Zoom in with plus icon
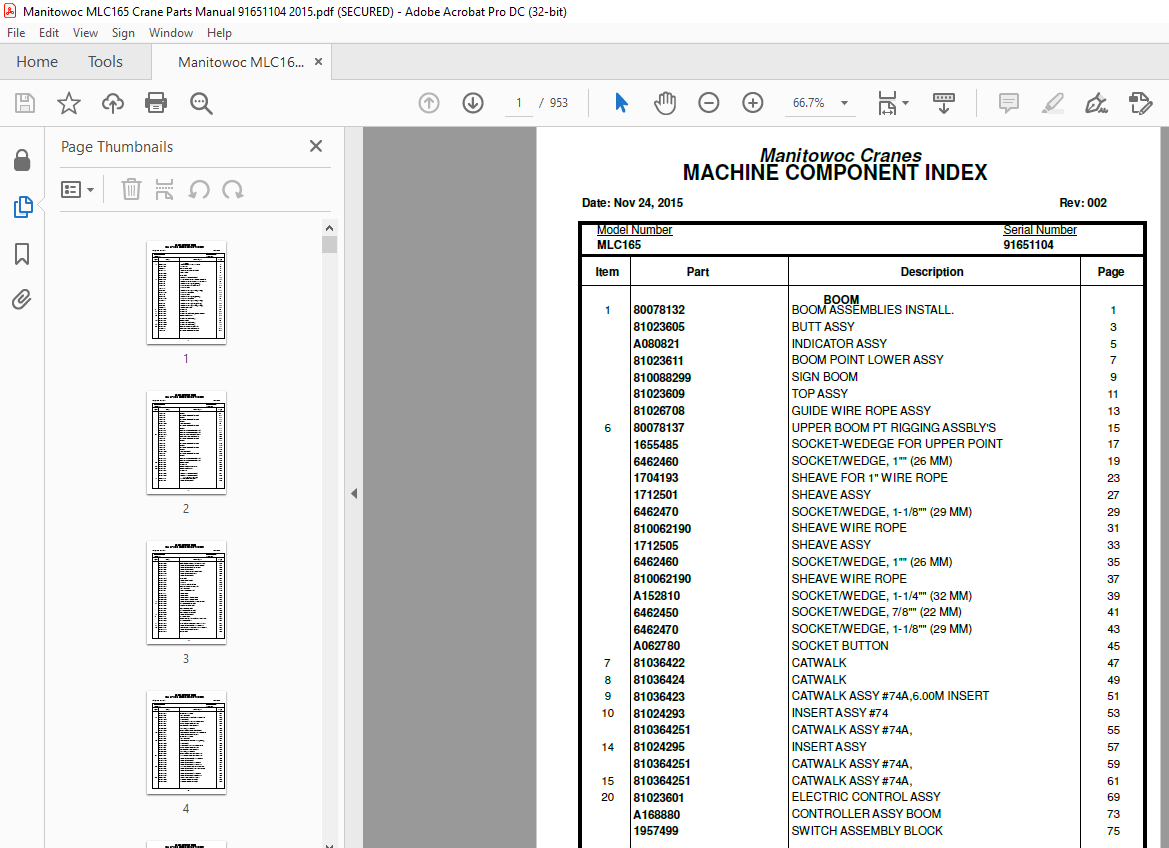The width and height of the screenshot is (1169, 848). pyautogui.click(x=753, y=103)
